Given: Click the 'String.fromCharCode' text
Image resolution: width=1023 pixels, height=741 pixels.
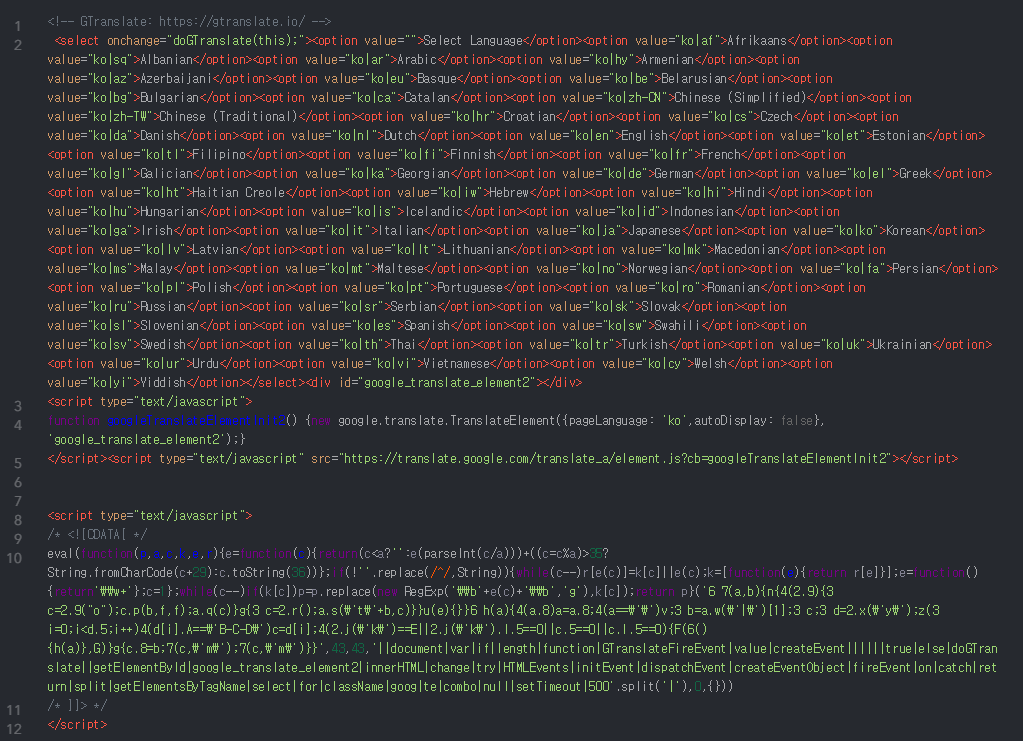Looking at the screenshot, I should coord(110,573).
